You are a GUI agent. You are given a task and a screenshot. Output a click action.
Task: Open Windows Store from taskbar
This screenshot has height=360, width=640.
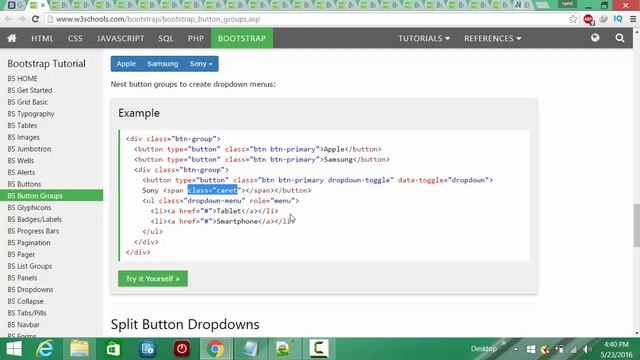pyautogui.click(x=113, y=349)
